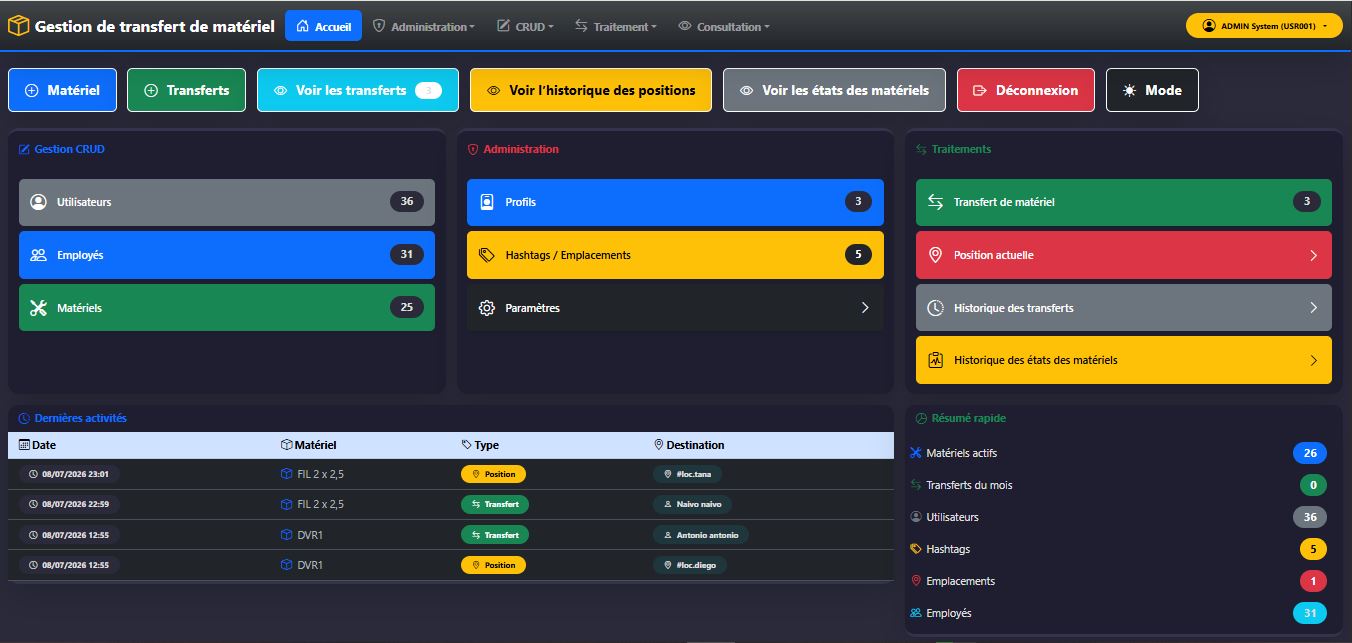Click the 36 count badge on Utilisateurs
This screenshot has width=1352, height=643.
(406, 202)
